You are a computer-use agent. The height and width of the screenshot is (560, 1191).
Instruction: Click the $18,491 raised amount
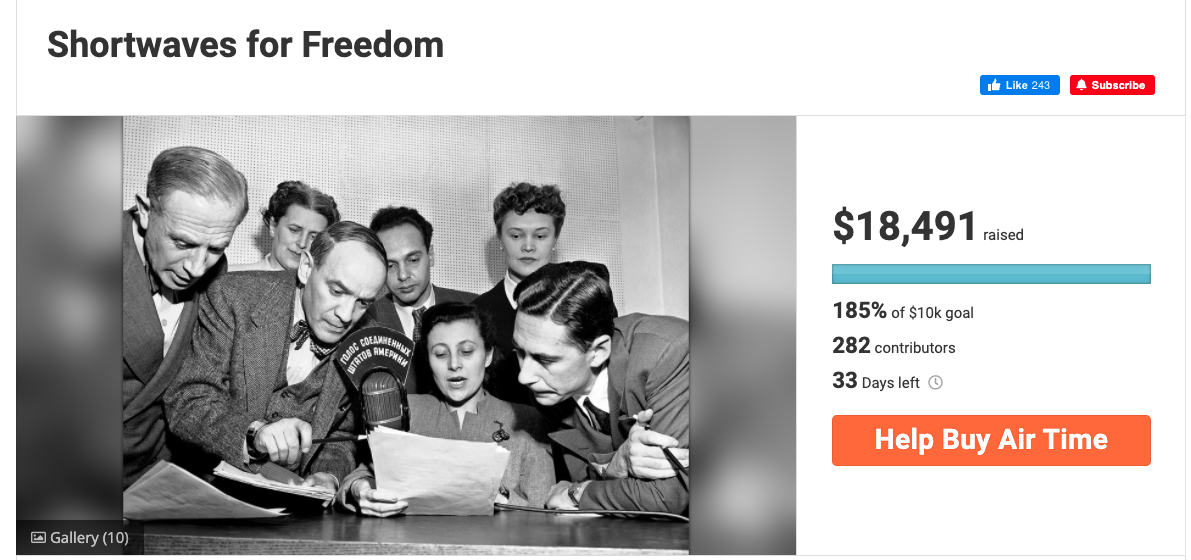pos(905,227)
